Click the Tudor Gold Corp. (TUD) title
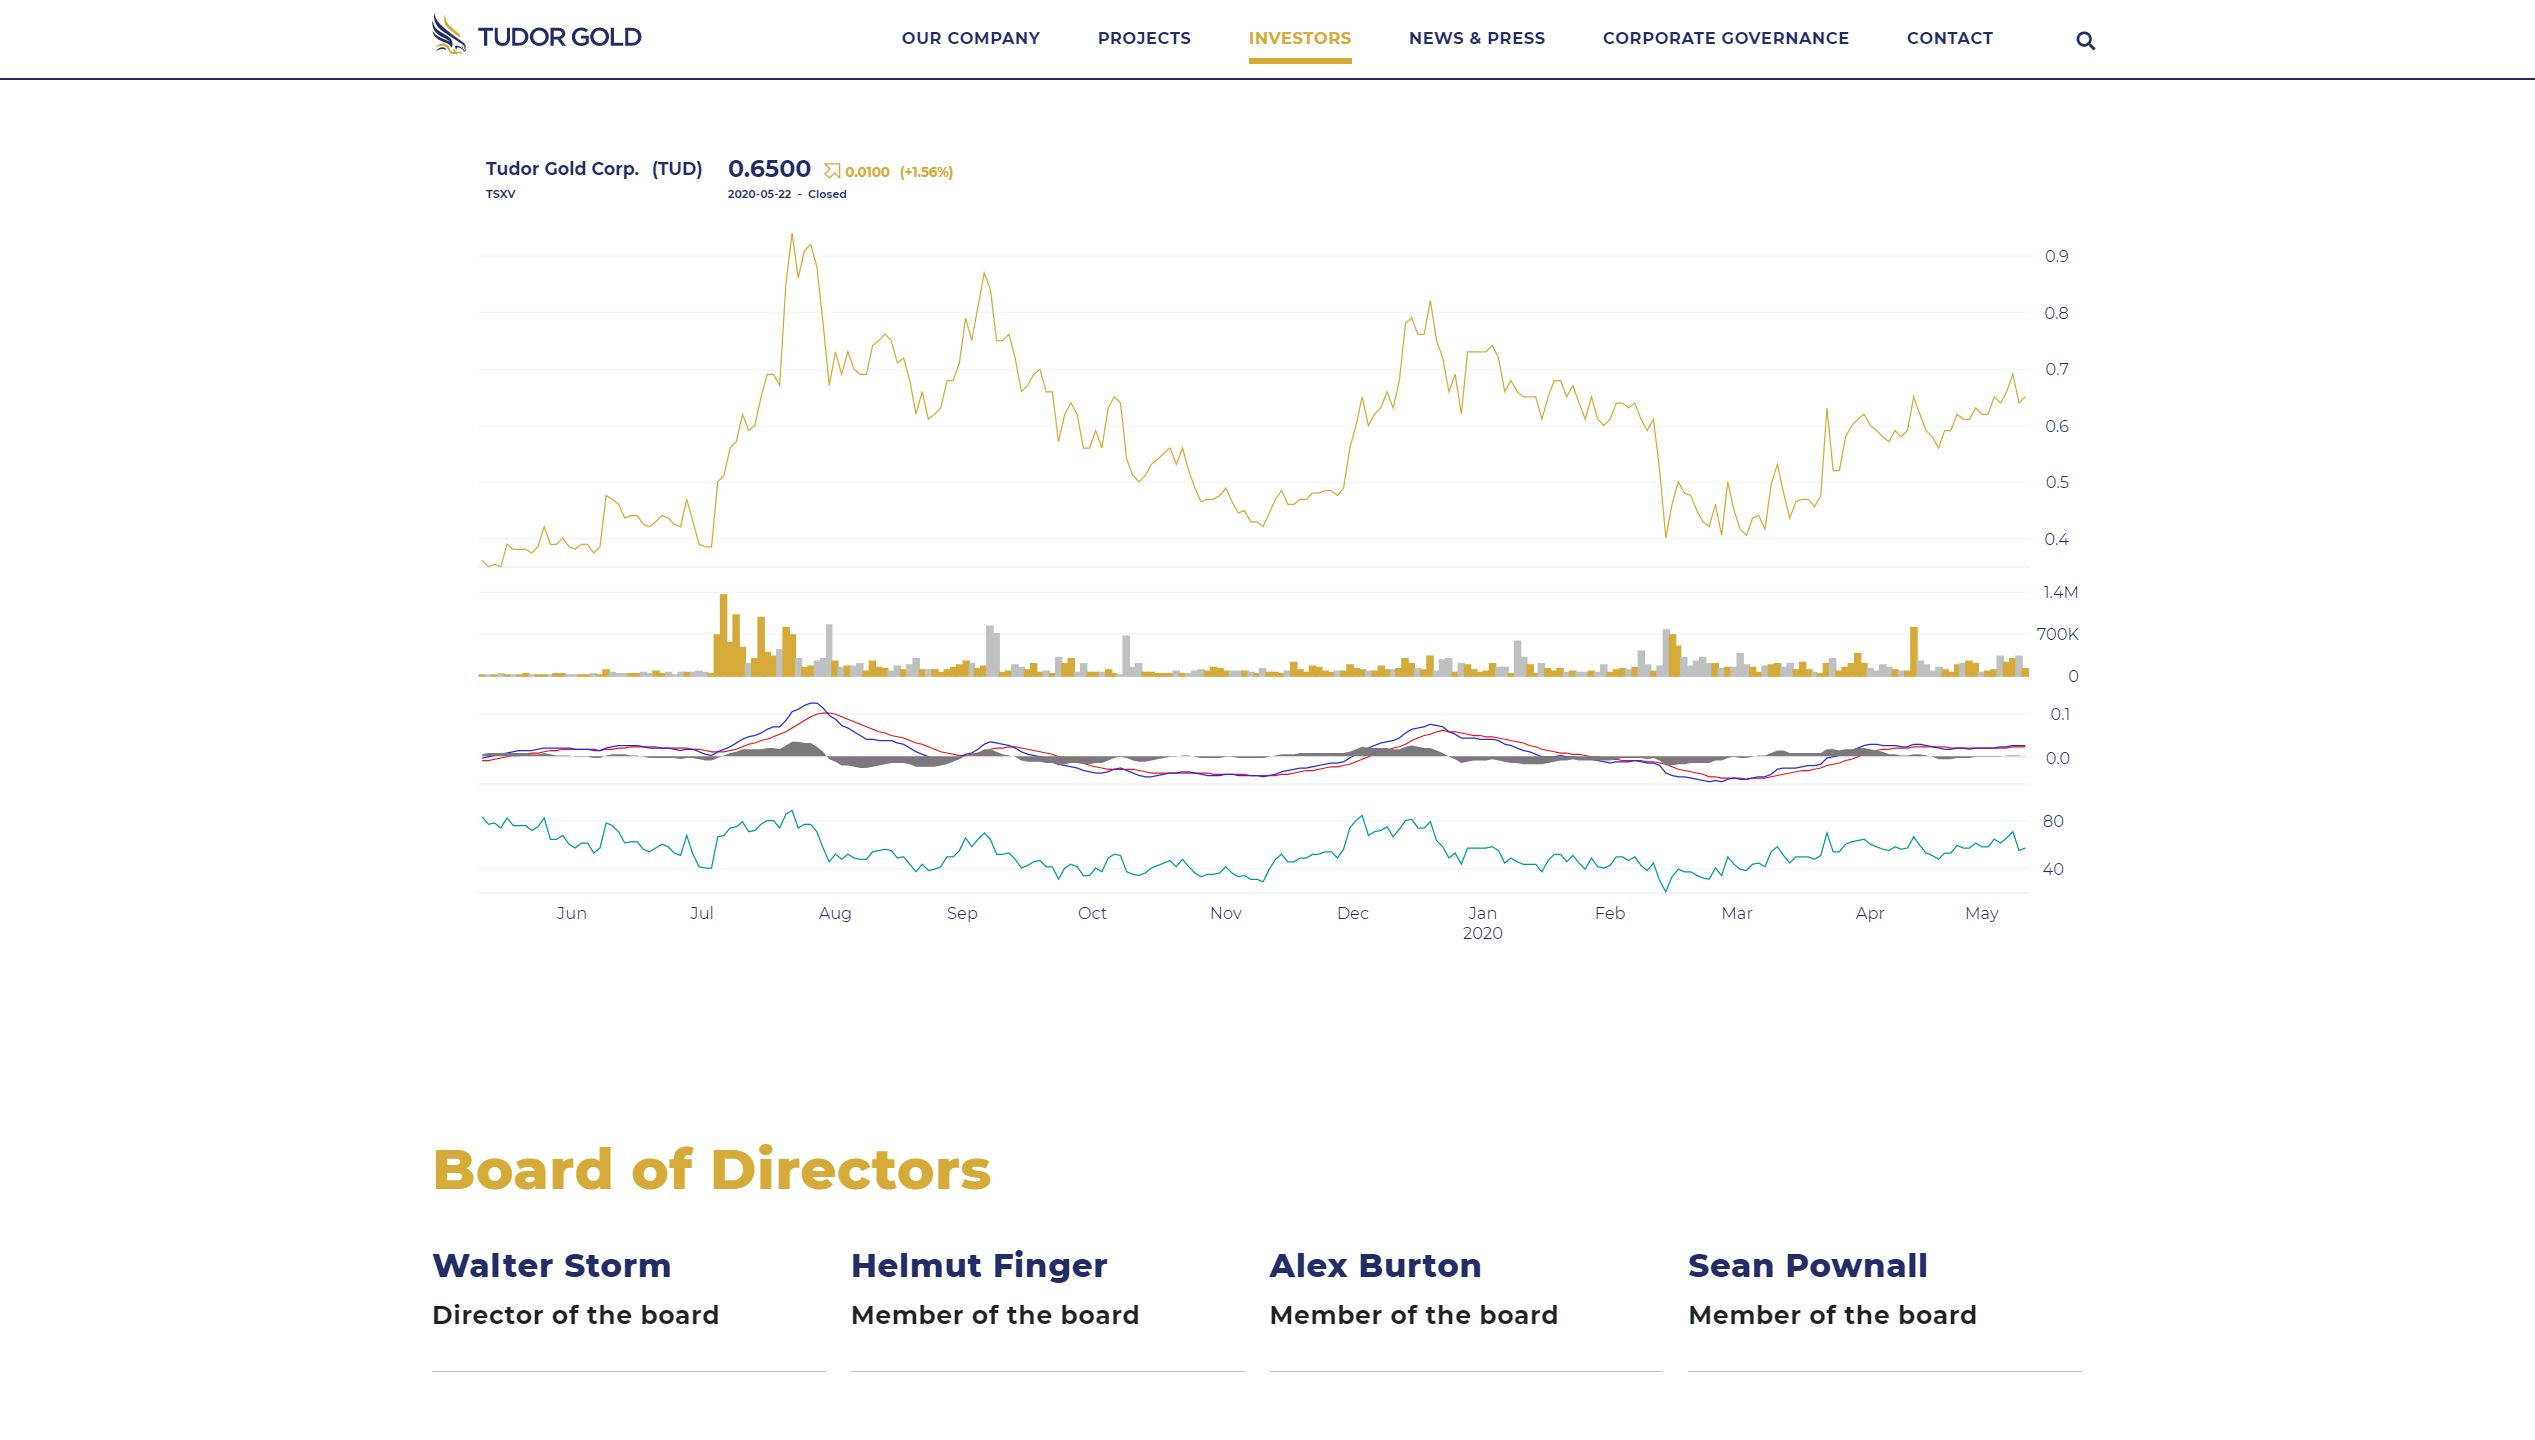This screenshot has width=2535, height=1440. pos(594,169)
